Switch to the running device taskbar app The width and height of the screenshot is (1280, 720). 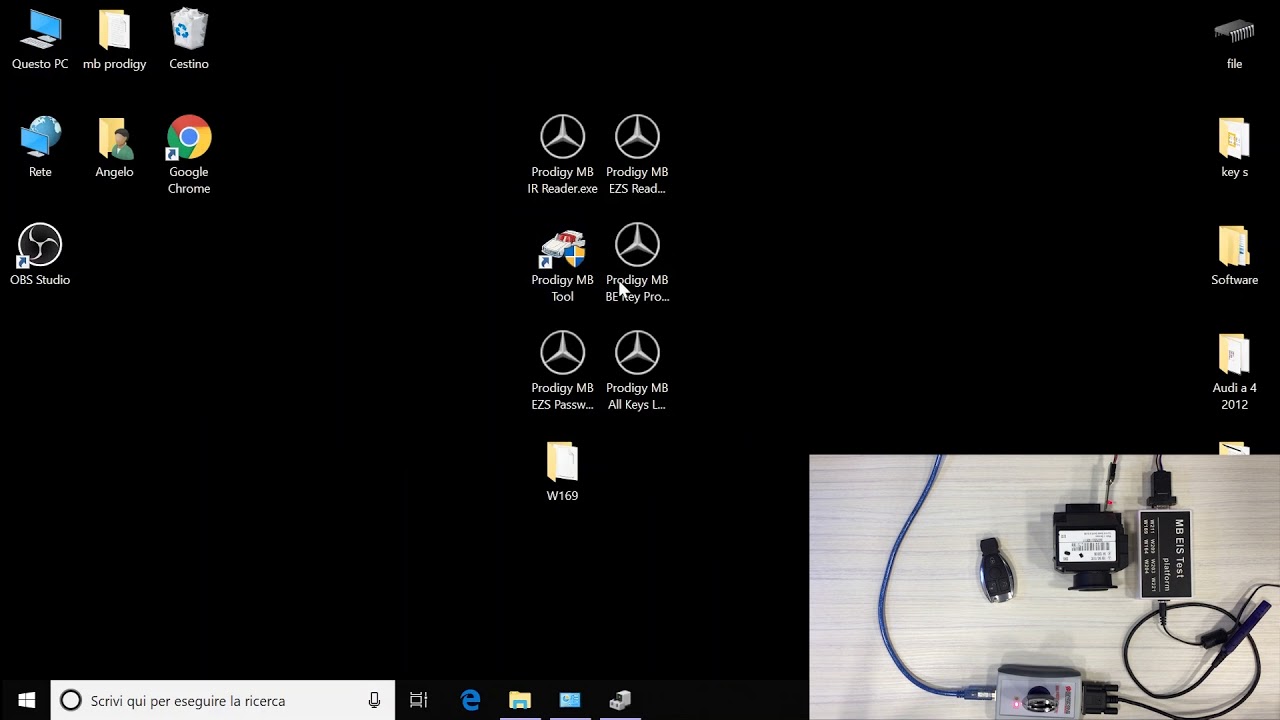[x=621, y=700]
